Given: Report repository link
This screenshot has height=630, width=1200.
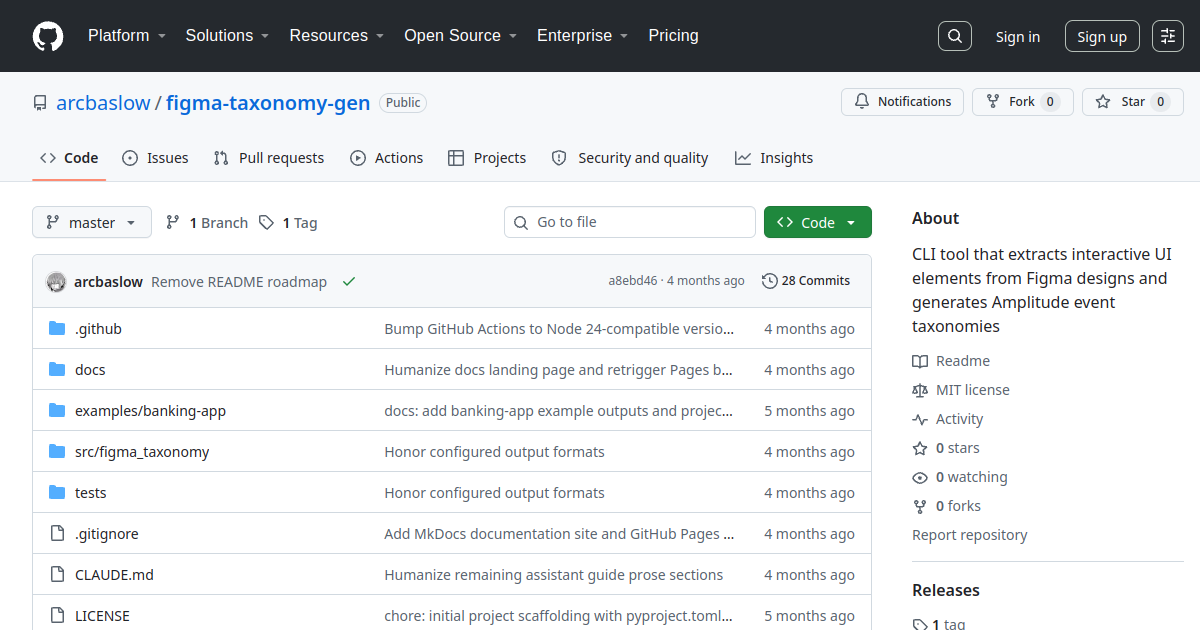Looking at the screenshot, I should point(970,535).
